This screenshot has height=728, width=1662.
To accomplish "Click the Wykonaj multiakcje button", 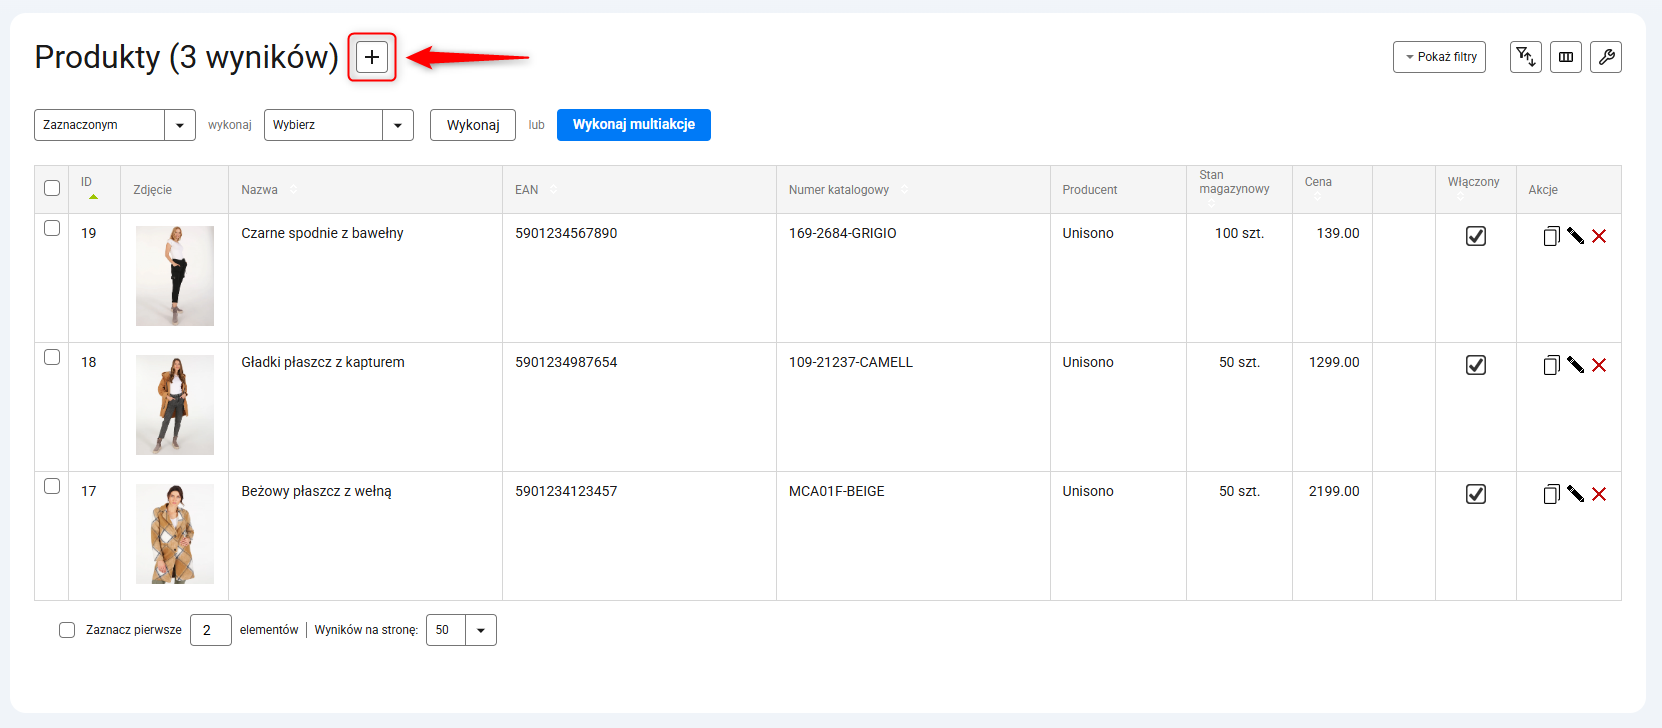I will point(633,125).
